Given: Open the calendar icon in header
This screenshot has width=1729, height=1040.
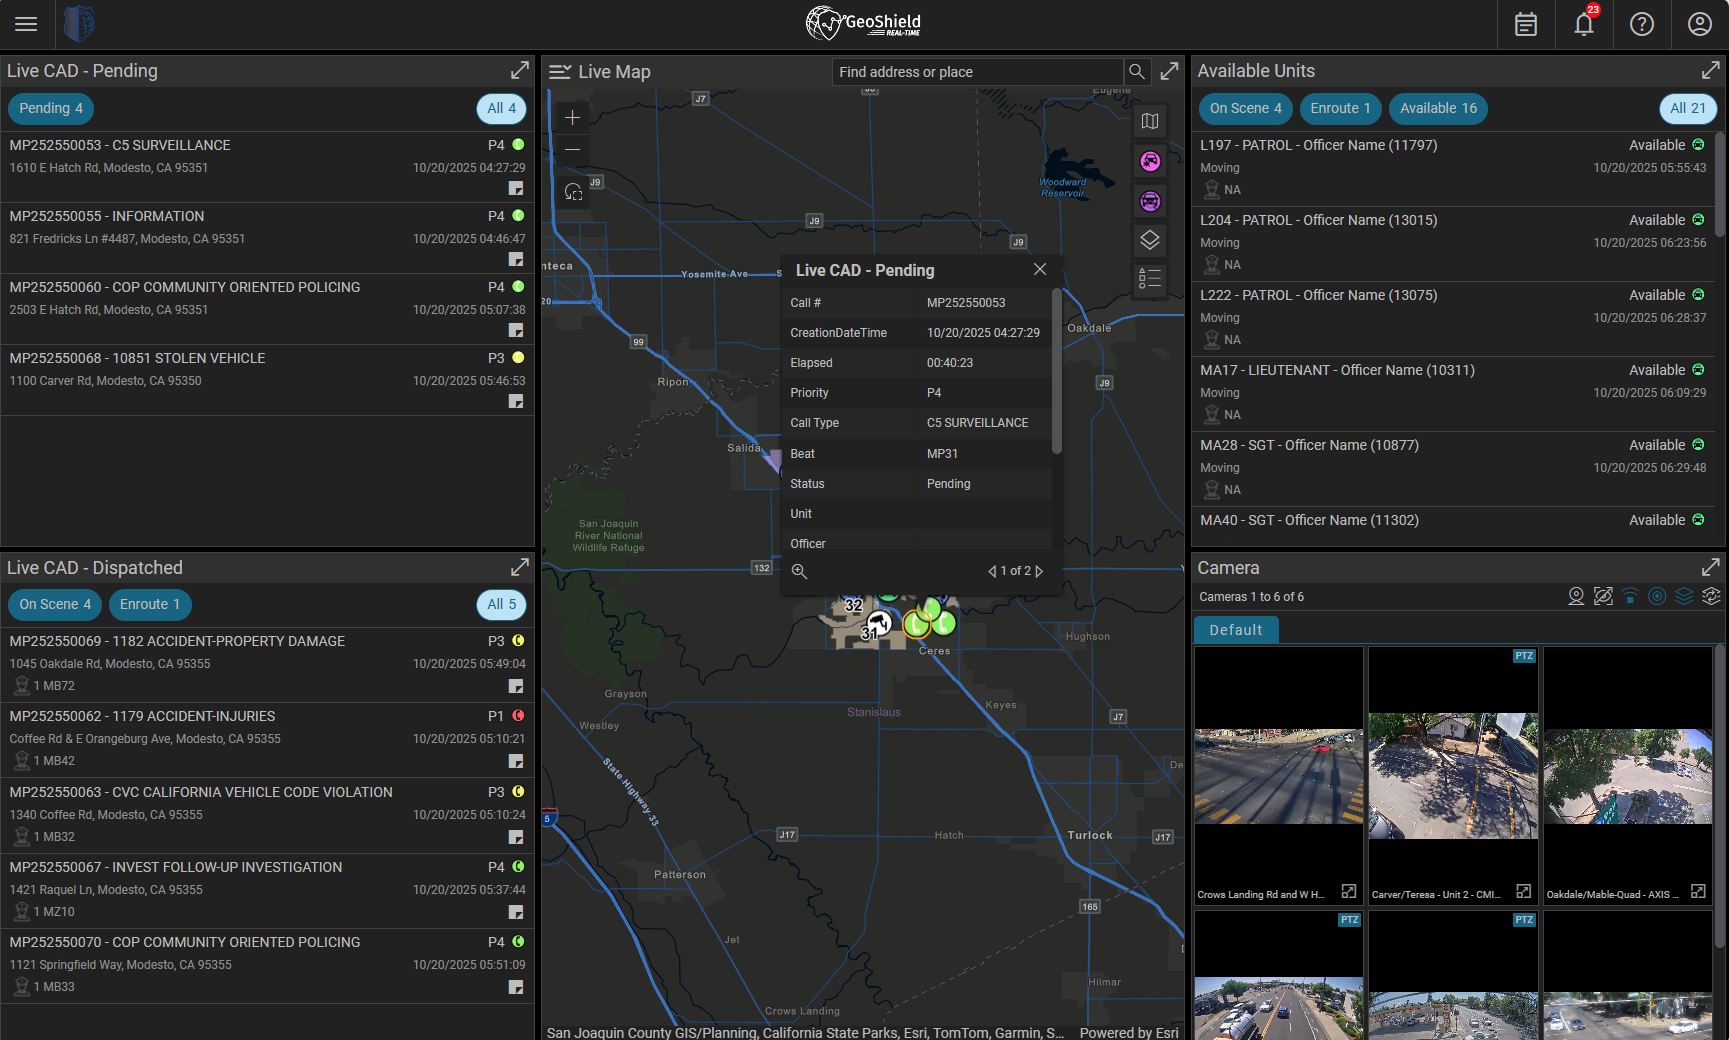Looking at the screenshot, I should (1526, 24).
